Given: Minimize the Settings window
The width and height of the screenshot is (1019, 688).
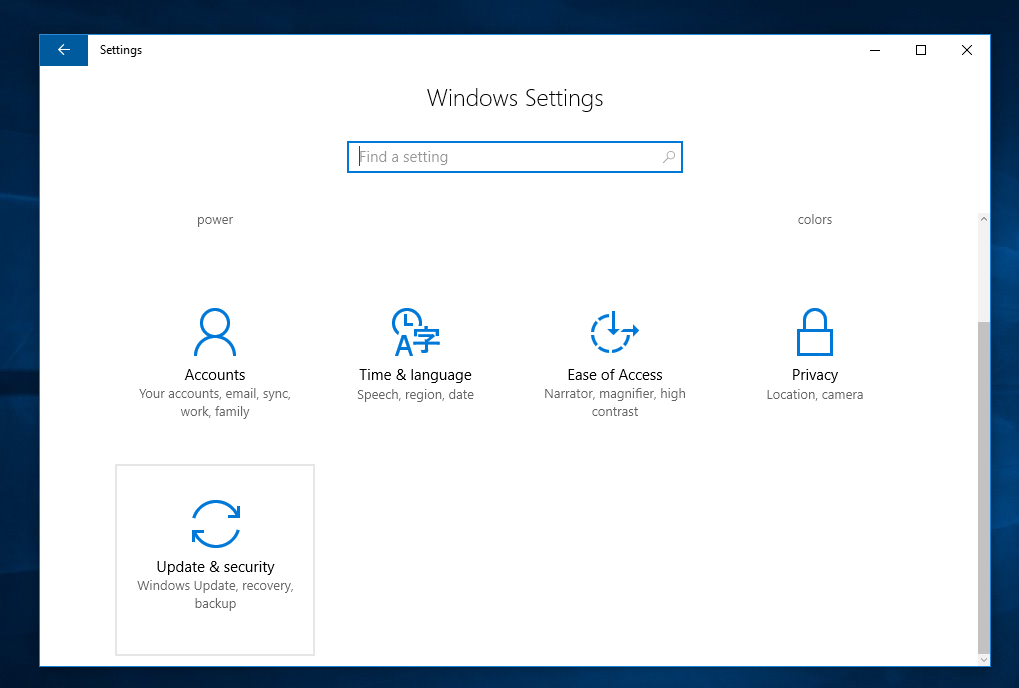Looking at the screenshot, I should 875,50.
